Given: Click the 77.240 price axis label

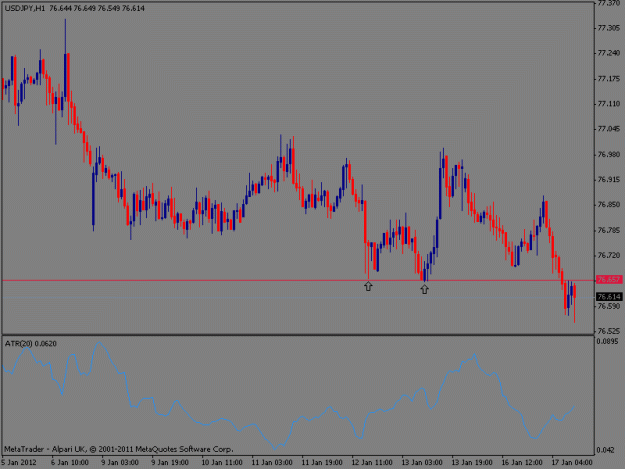Looking at the screenshot, I should 609,53.
